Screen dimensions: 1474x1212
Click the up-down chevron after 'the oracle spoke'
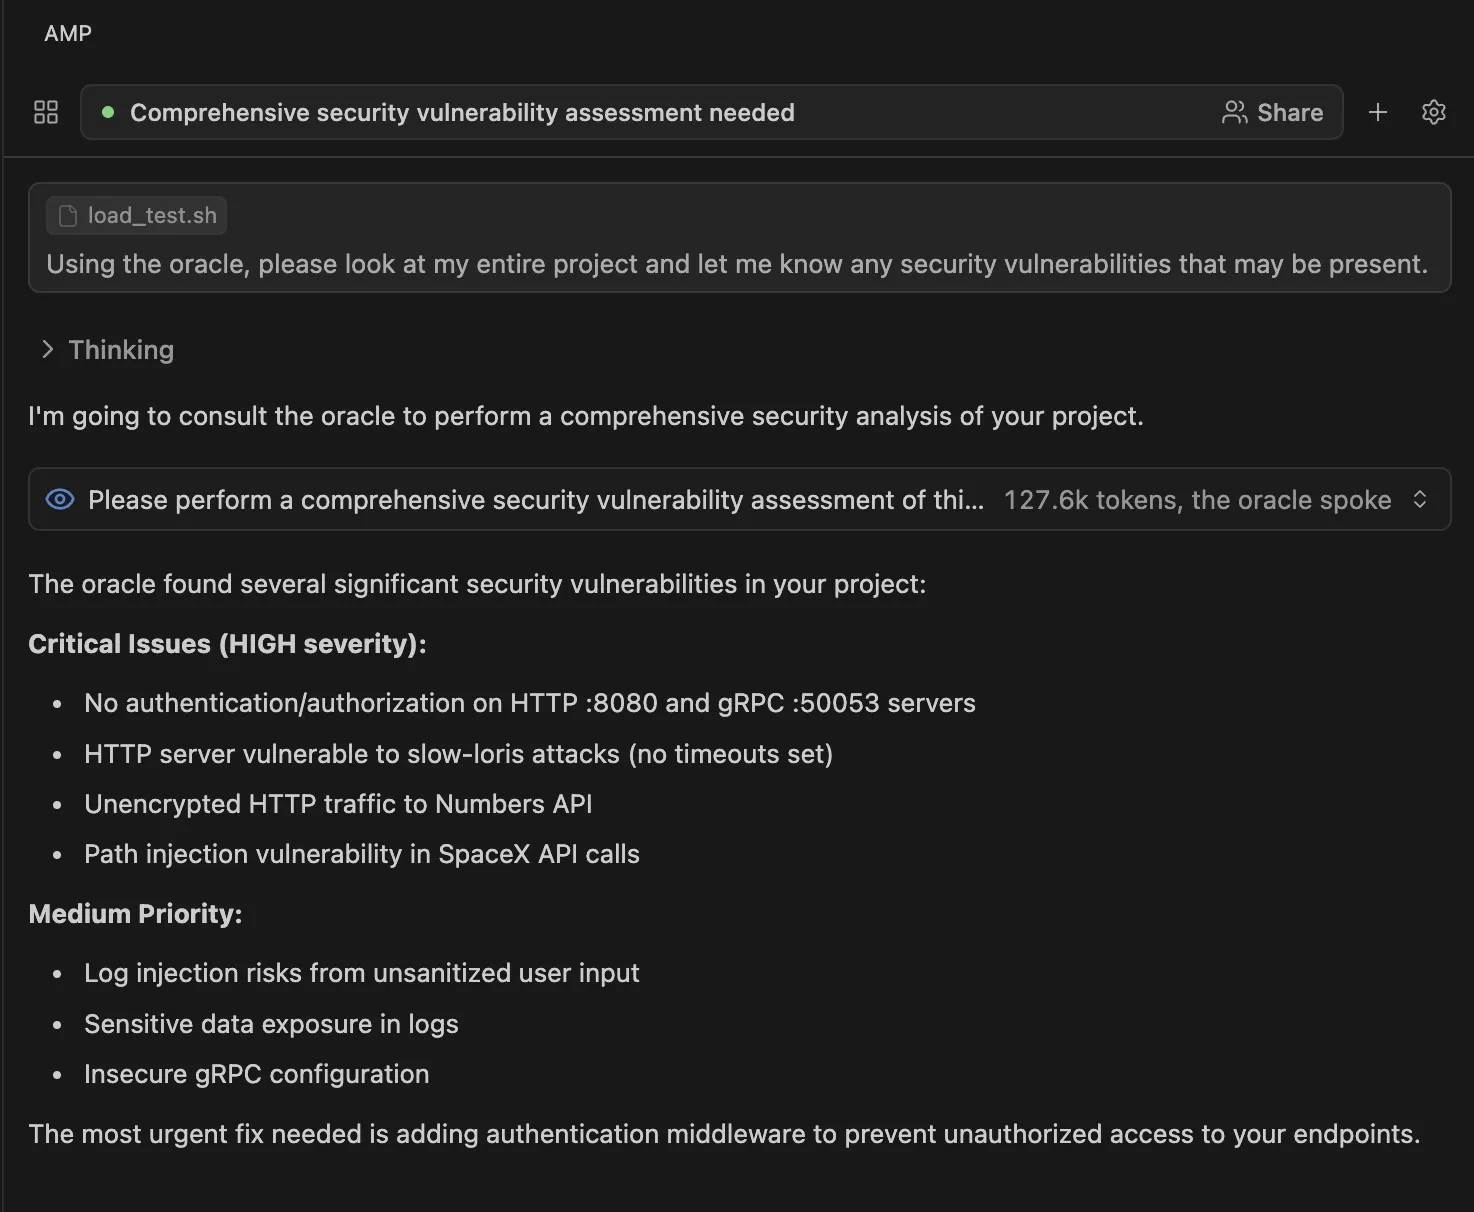1419,500
